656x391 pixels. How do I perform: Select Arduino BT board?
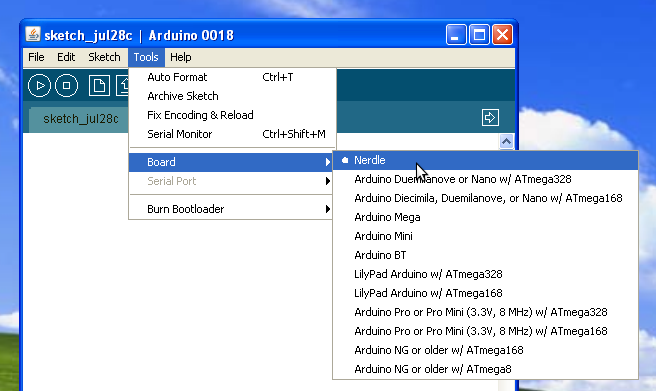(x=485, y=255)
